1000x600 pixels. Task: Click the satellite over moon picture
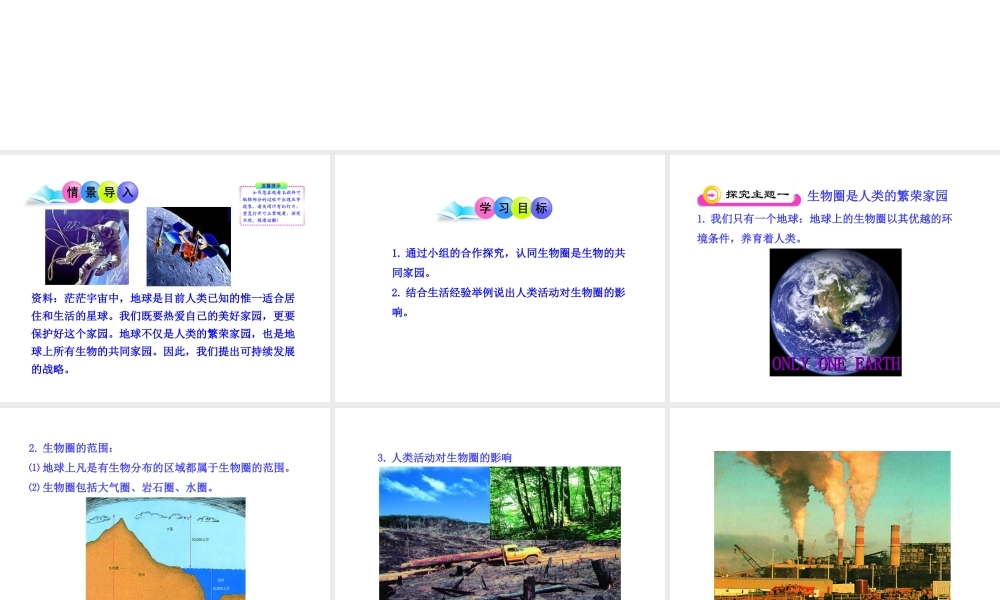tap(189, 246)
